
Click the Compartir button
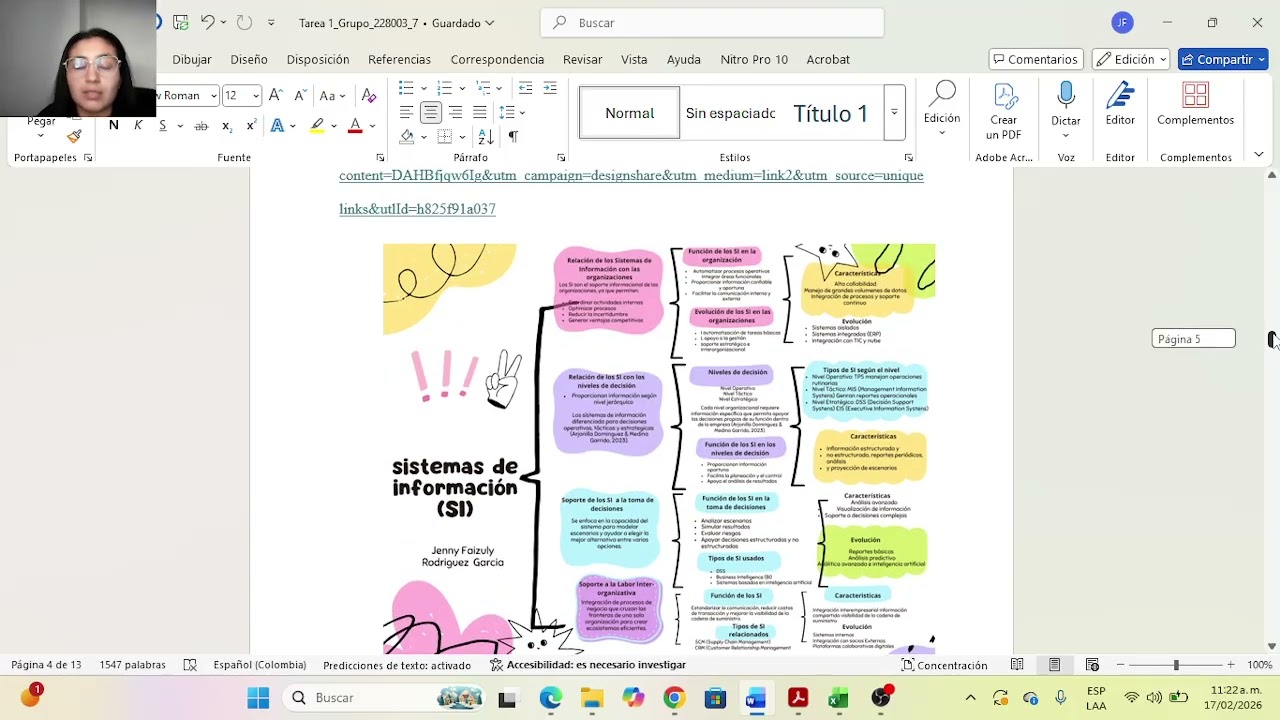click(x=1223, y=59)
